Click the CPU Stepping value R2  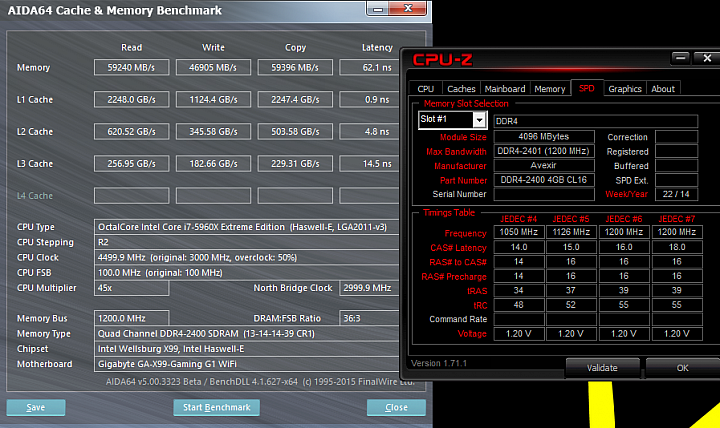[x=247, y=242]
